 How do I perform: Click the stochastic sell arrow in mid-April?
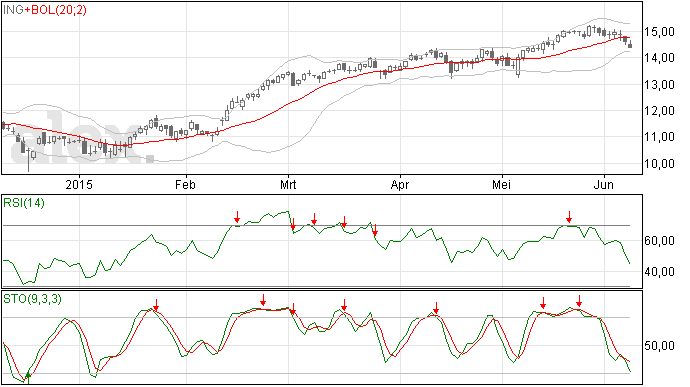coord(436,308)
